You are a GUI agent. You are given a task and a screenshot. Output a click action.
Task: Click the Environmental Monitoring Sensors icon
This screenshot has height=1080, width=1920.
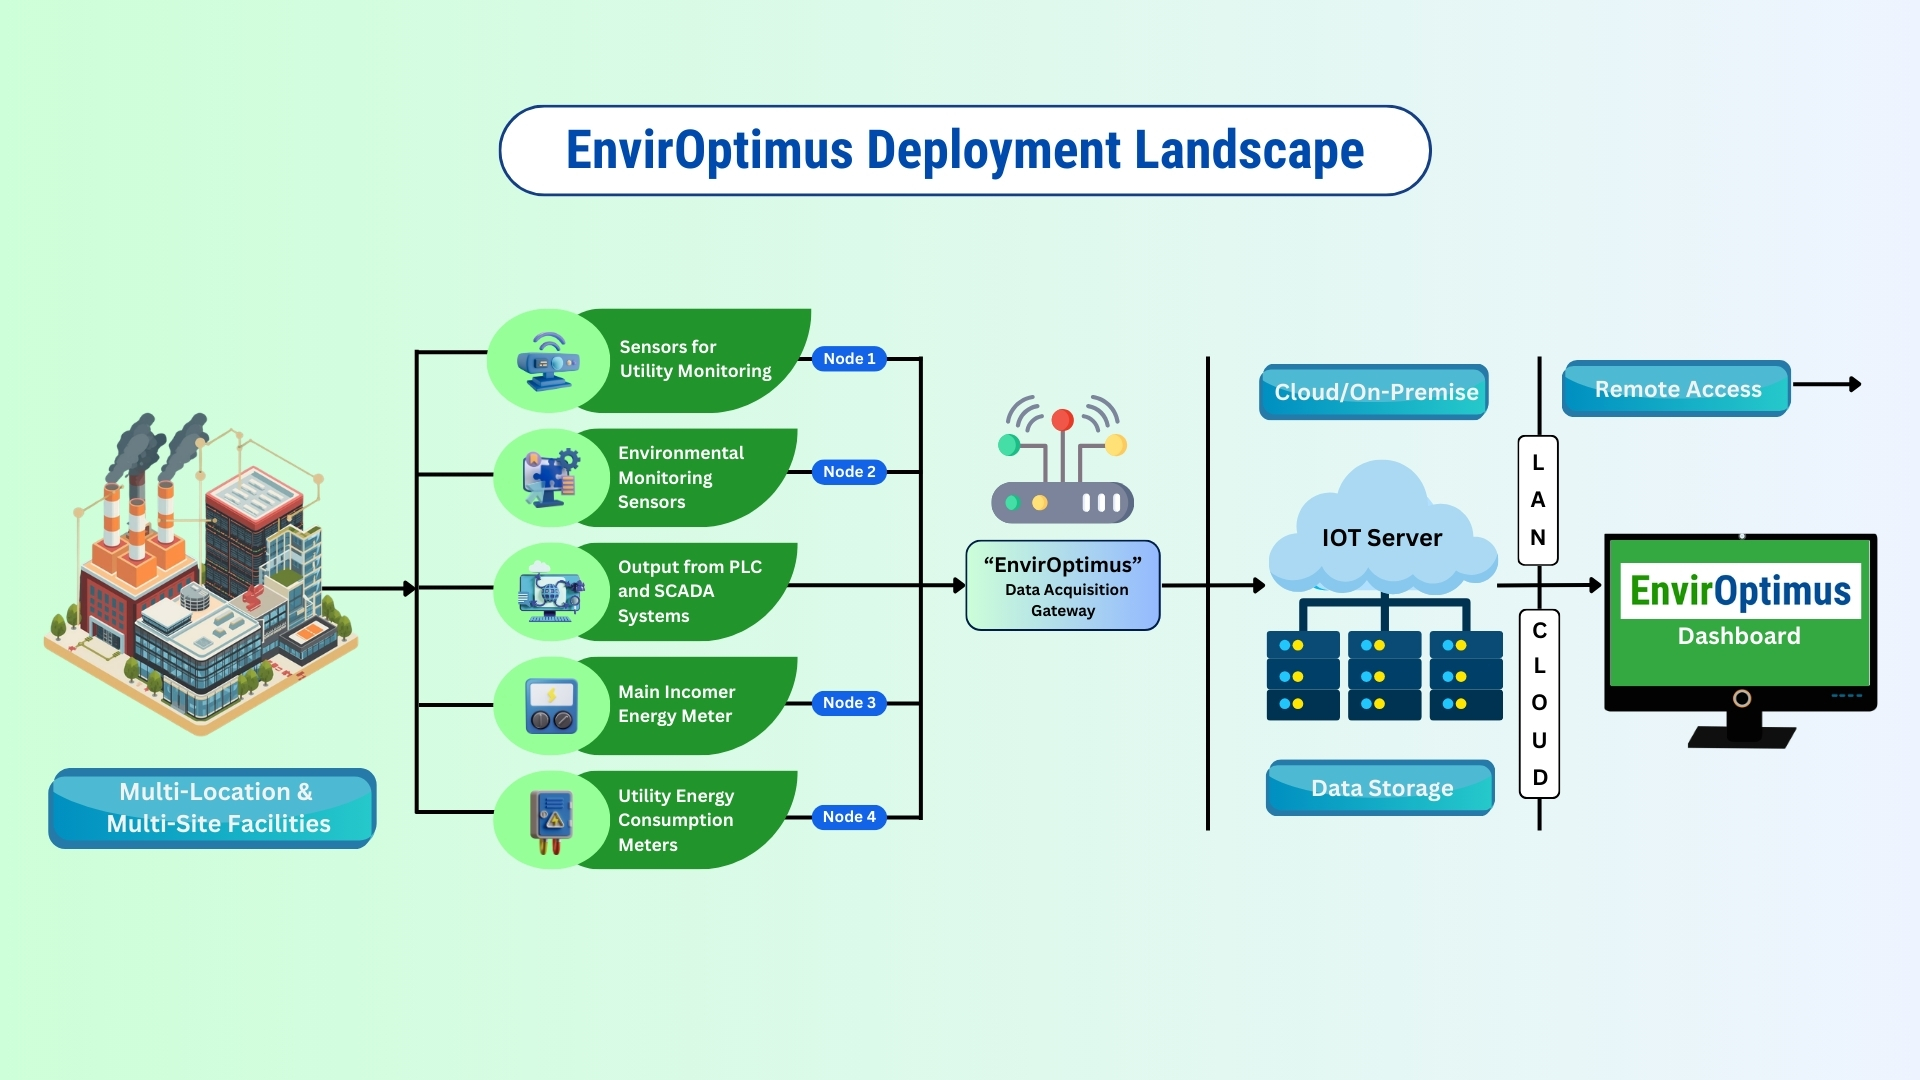click(548, 478)
